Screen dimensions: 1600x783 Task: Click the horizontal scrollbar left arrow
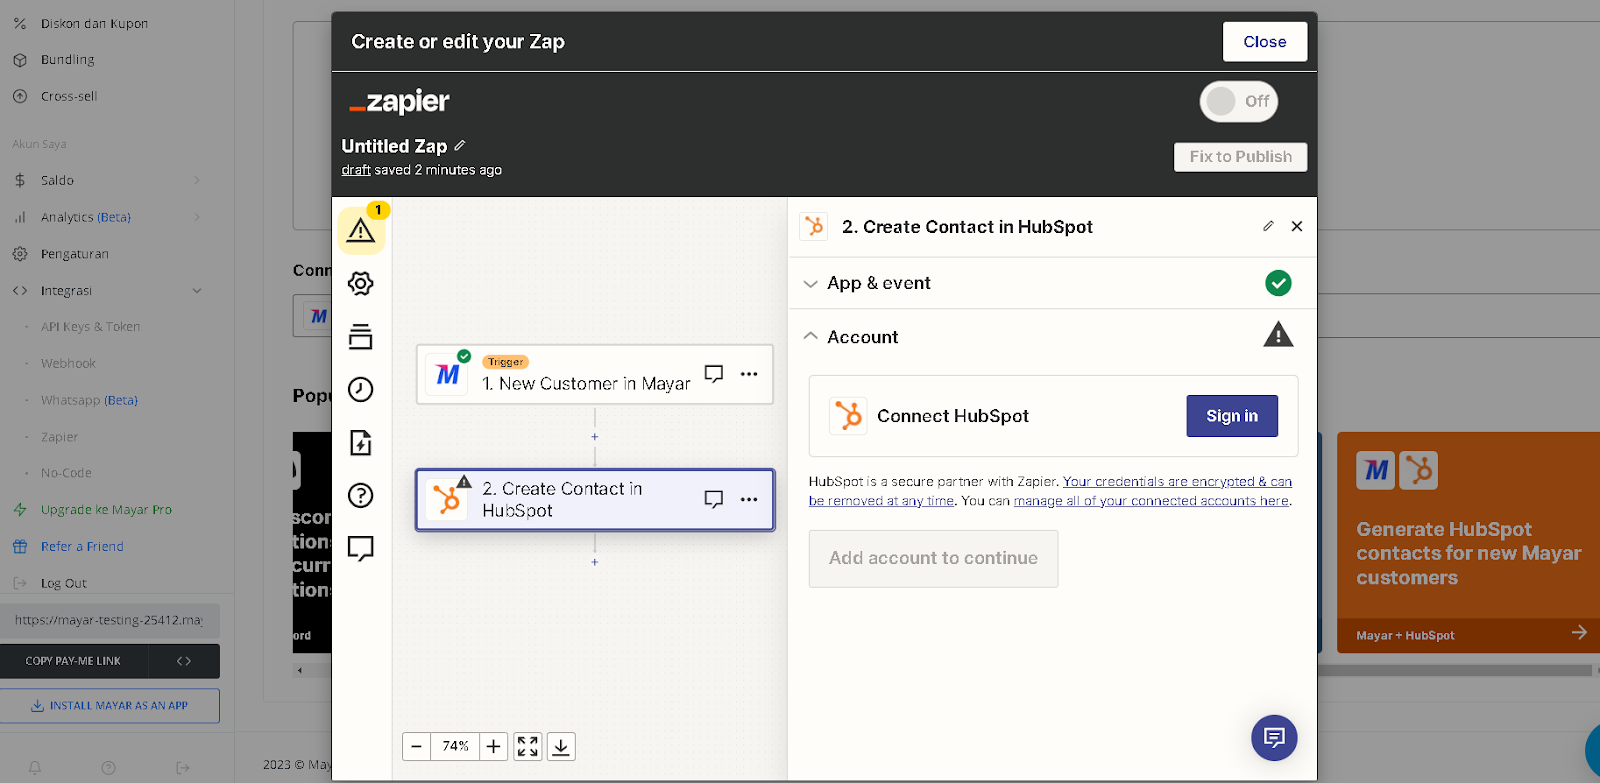(299, 671)
